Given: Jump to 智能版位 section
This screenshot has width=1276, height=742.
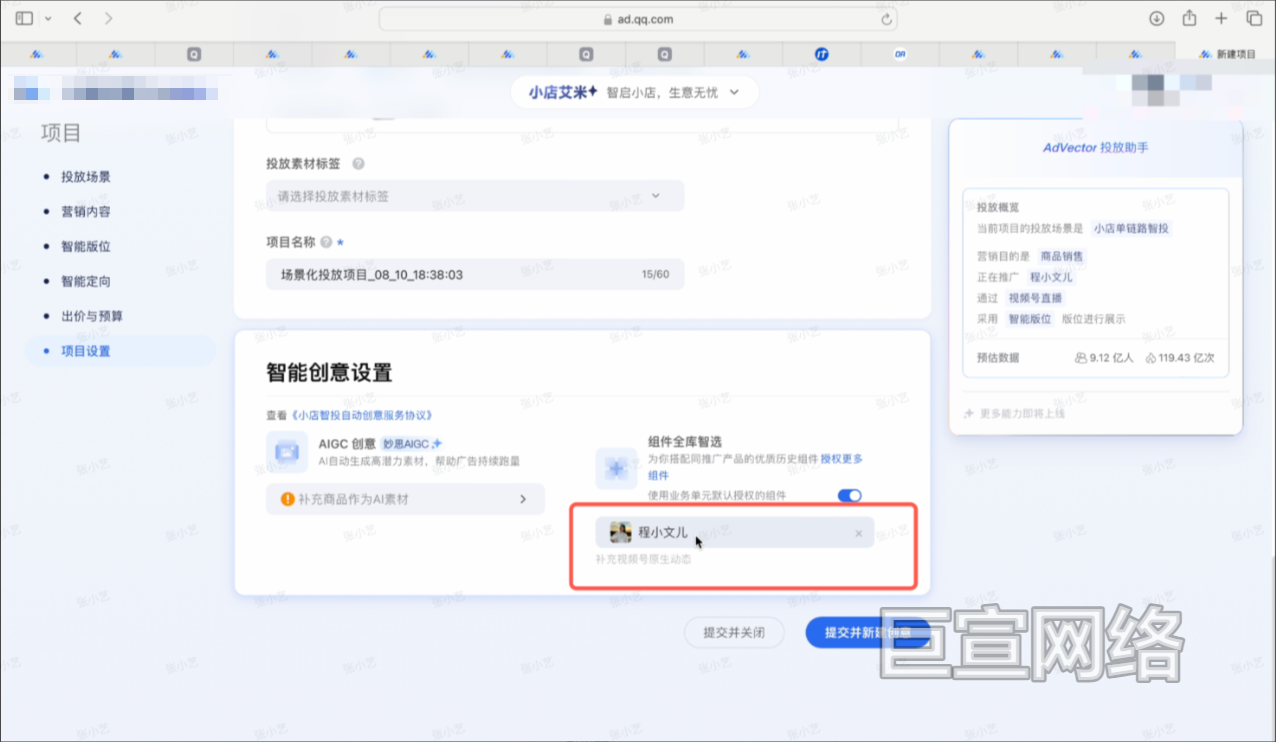Looking at the screenshot, I should 85,246.
